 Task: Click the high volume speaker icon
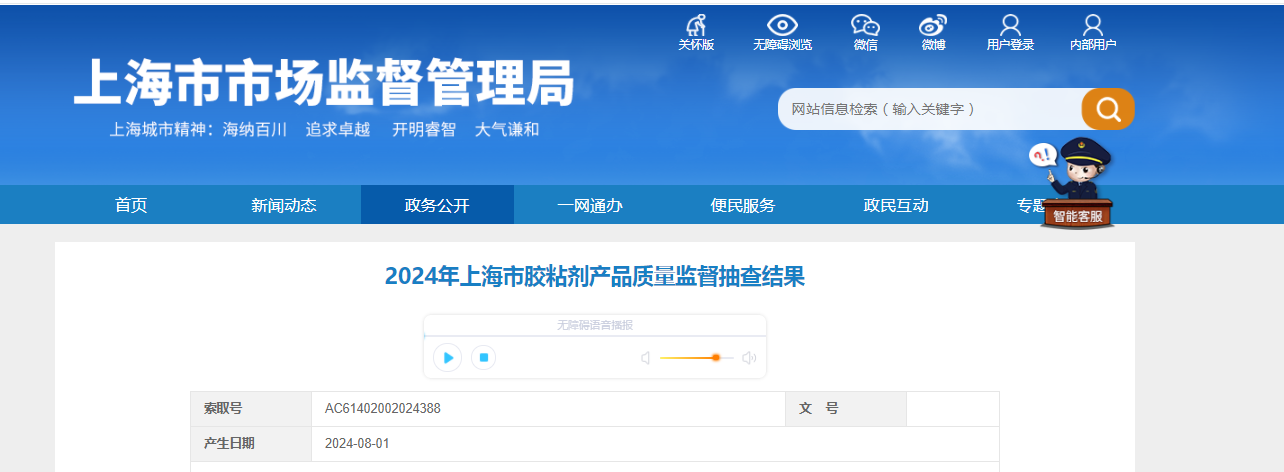(749, 358)
